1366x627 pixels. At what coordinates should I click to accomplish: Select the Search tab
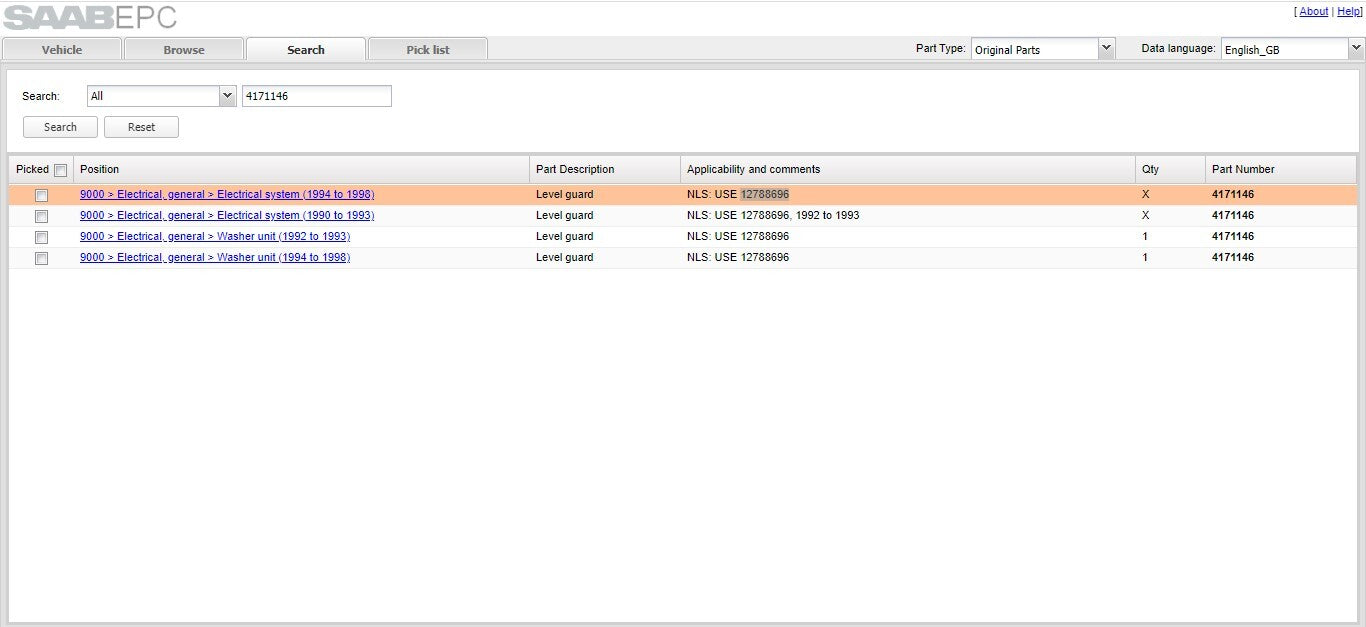[x=306, y=49]
